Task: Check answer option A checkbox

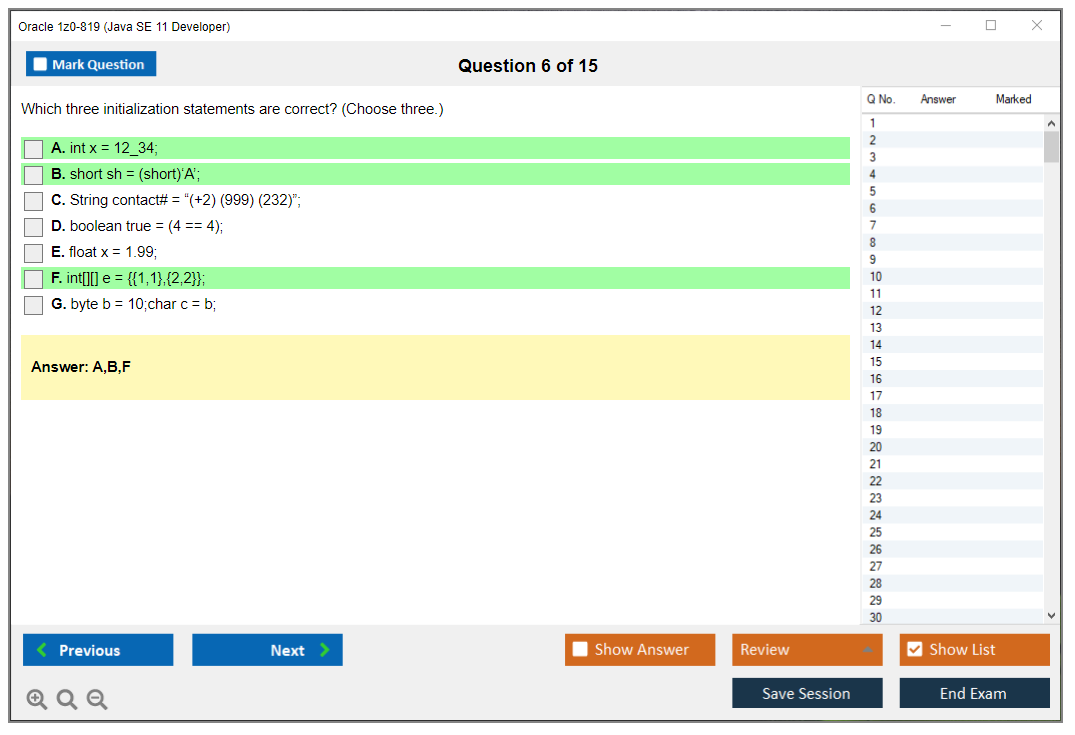Action: 34,149
